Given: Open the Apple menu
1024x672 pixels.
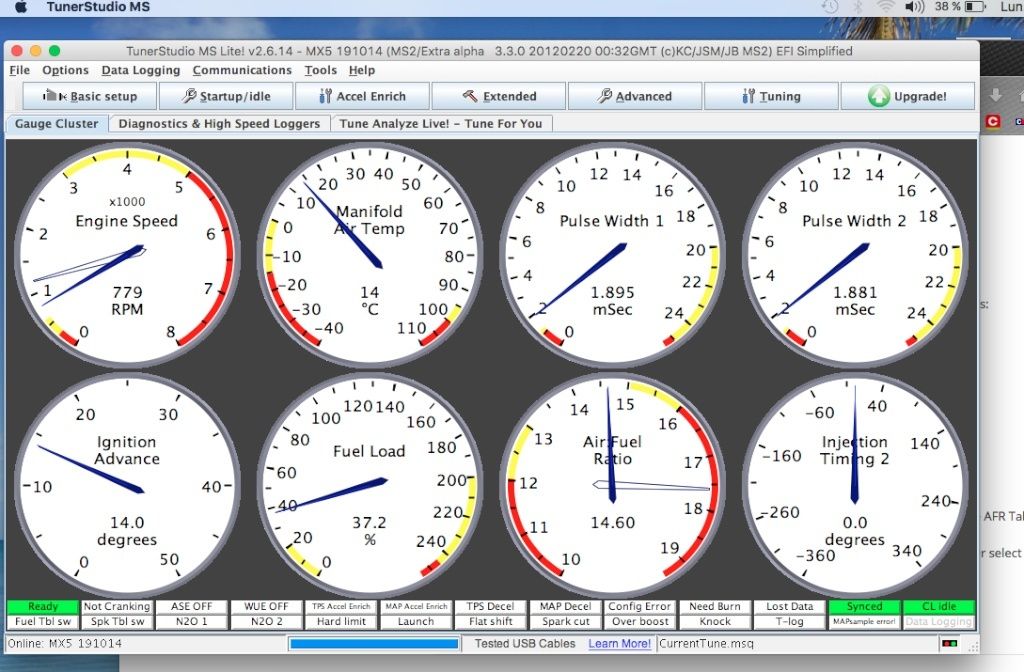Looking at the screenshot, I should point(21,7).
